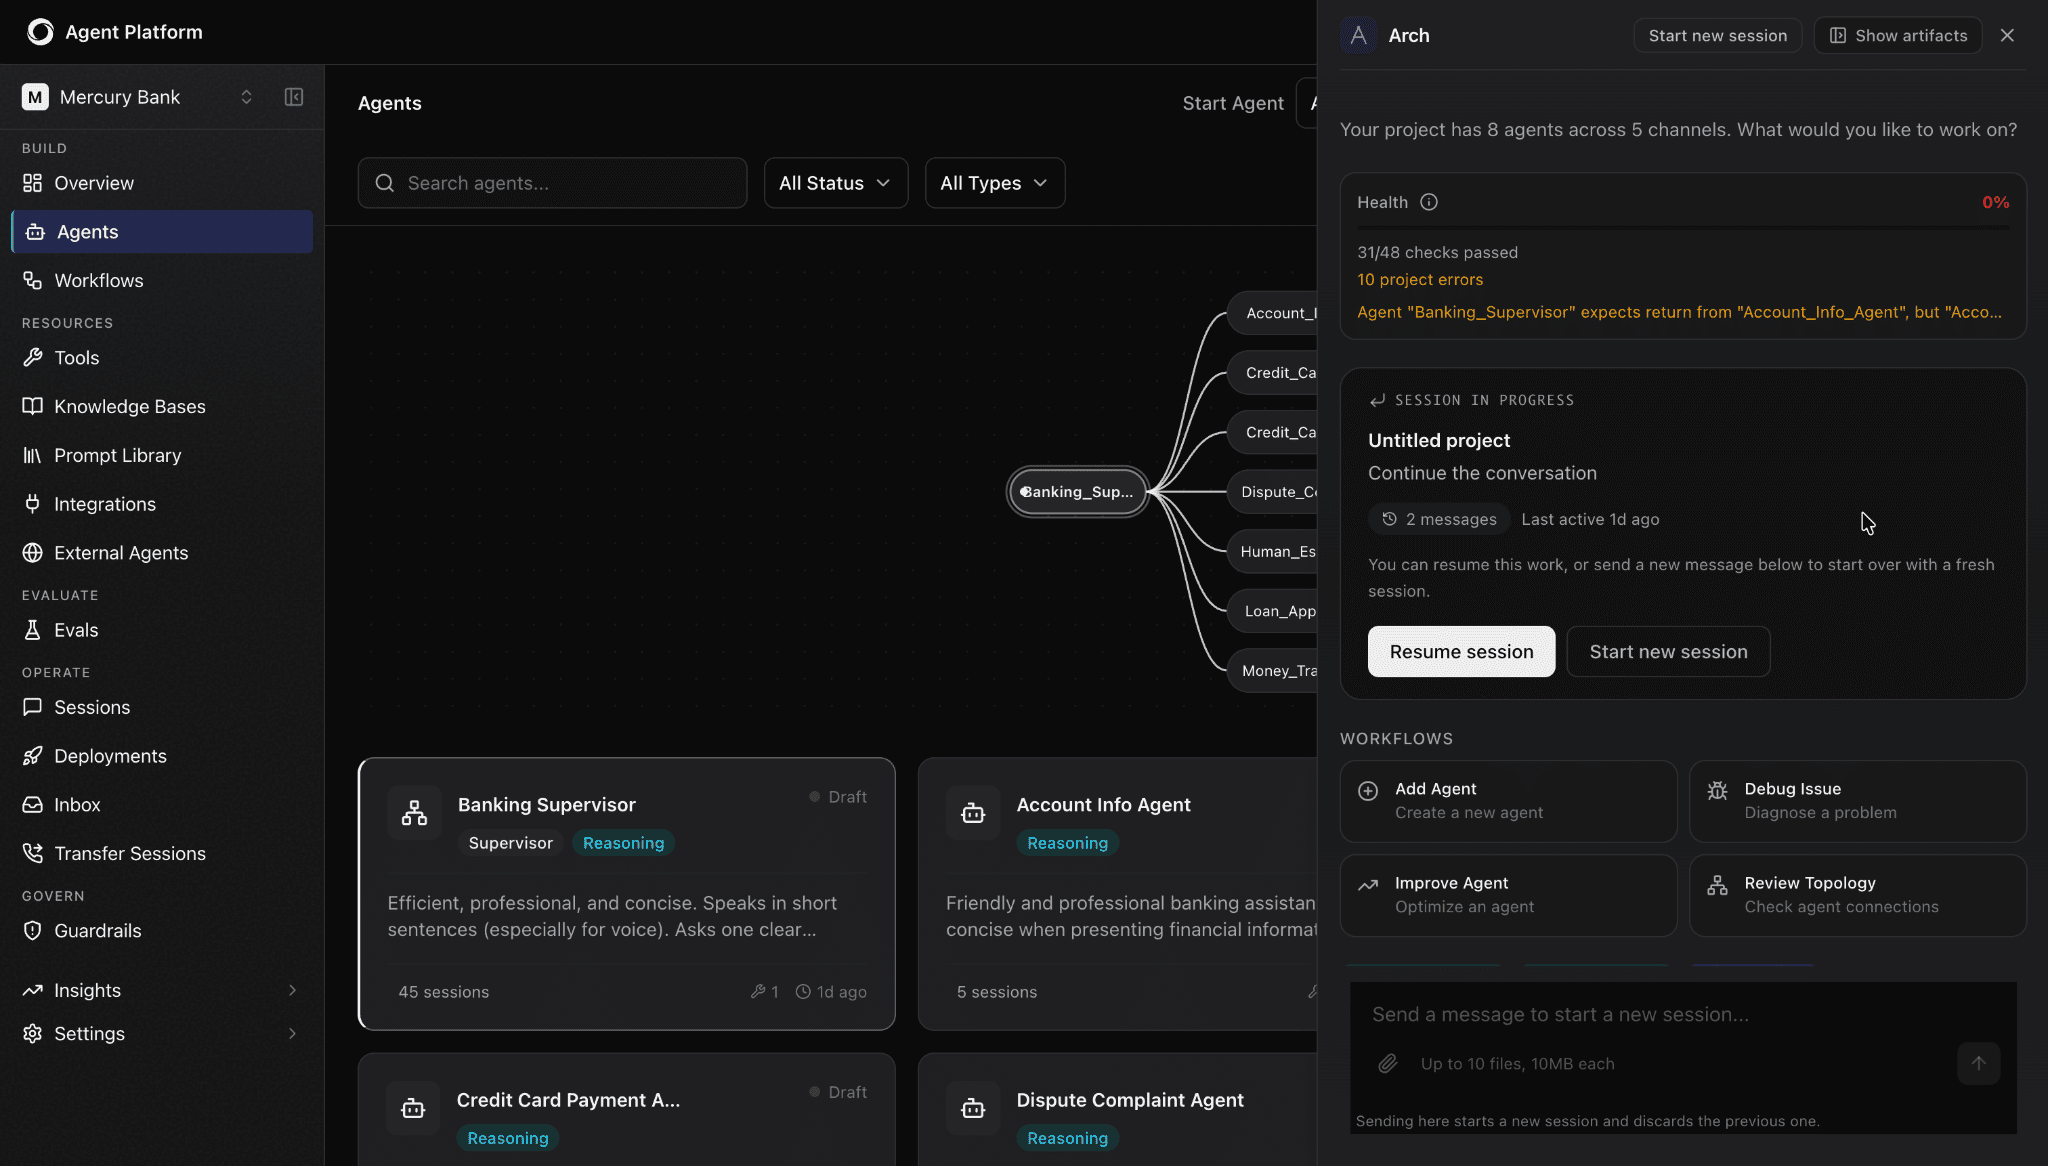Start the Add Agent workflow
The image size is (2048, 1166).
pos(1508,801)
